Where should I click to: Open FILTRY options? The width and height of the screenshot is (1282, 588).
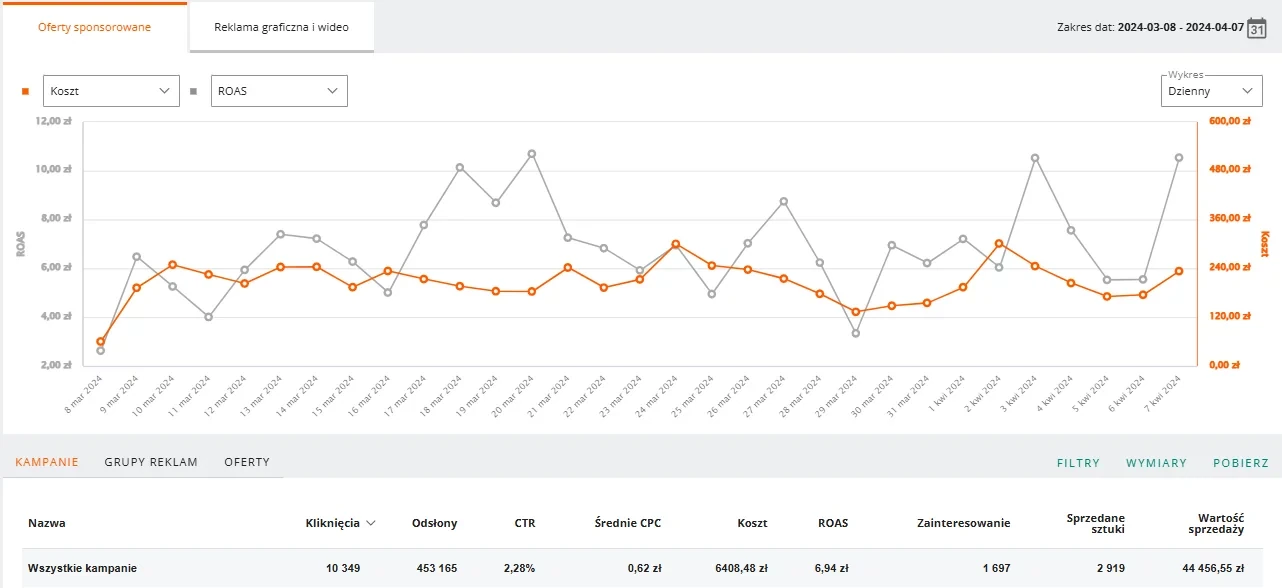tap(1079, 463)
